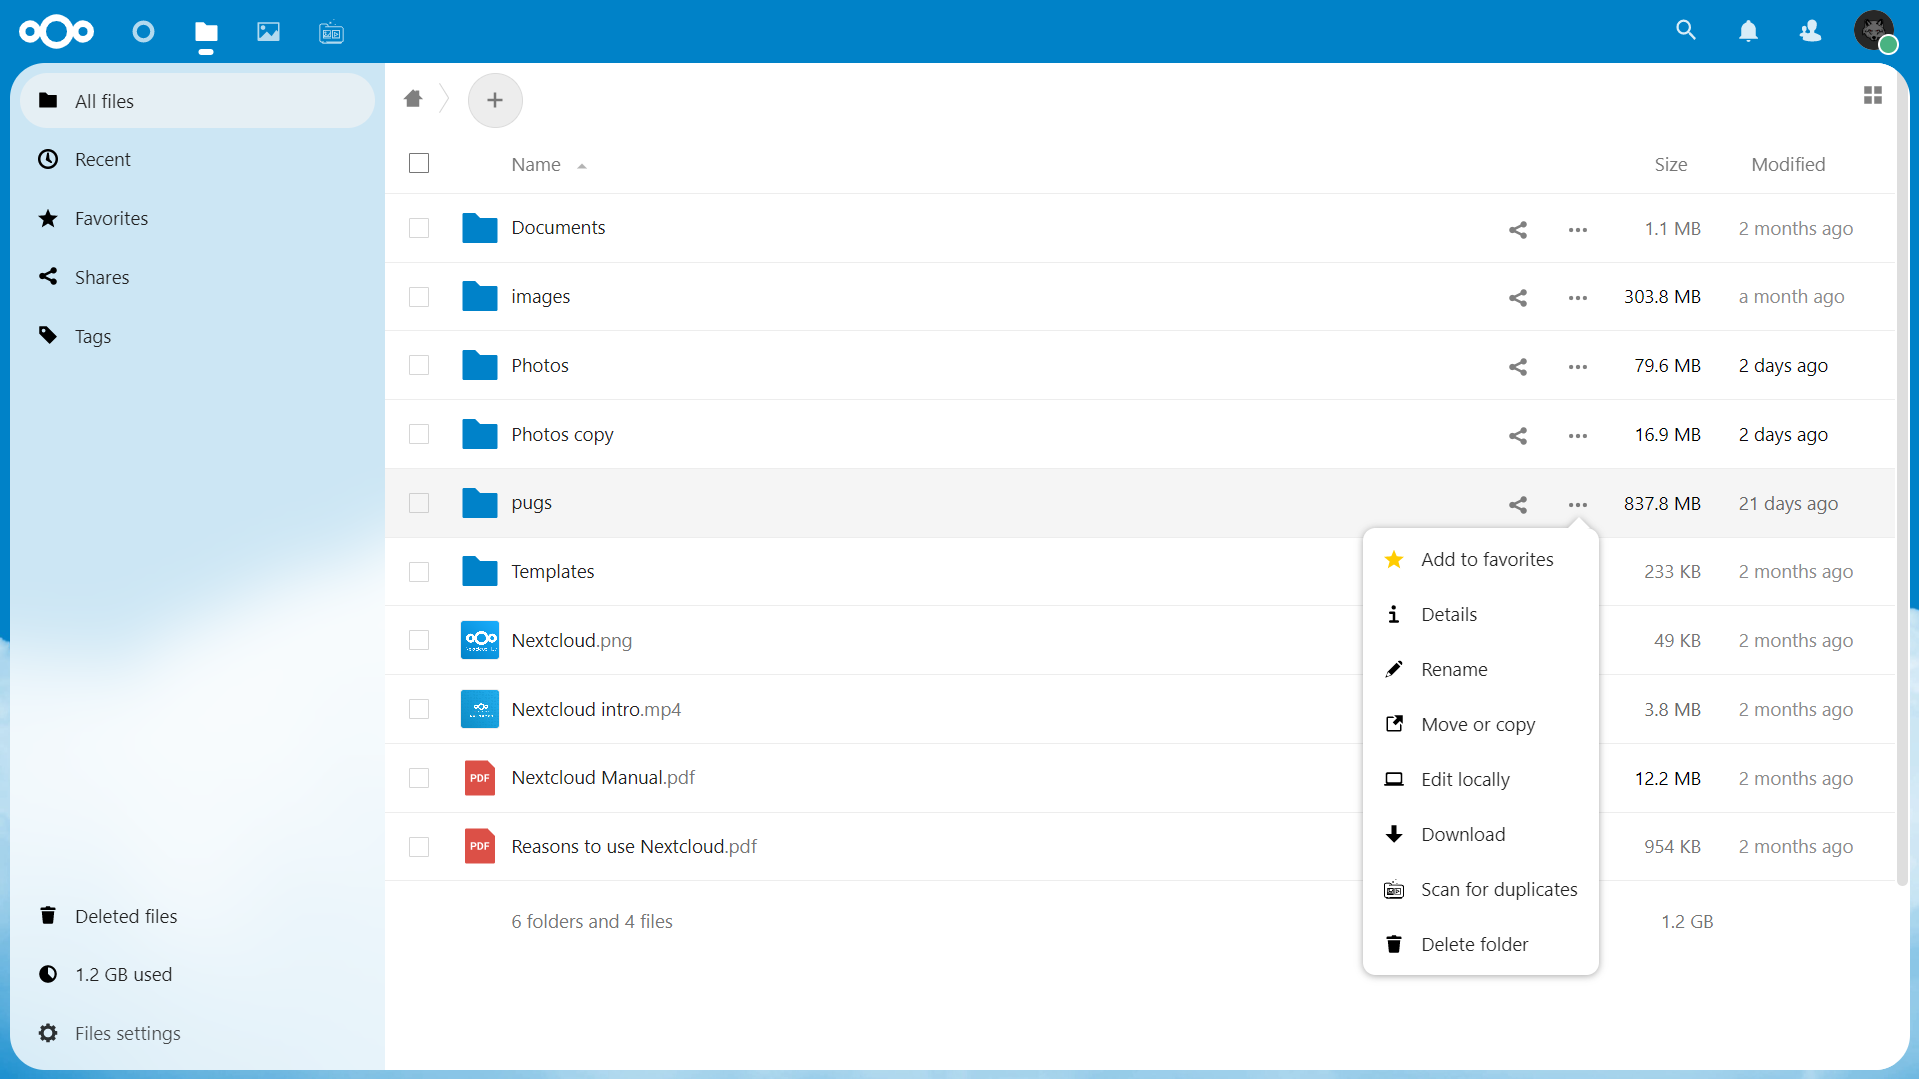Viewport: 1919px width, 1079px height.
Task: Open Shares in sidebar
Action: point(197,277)
